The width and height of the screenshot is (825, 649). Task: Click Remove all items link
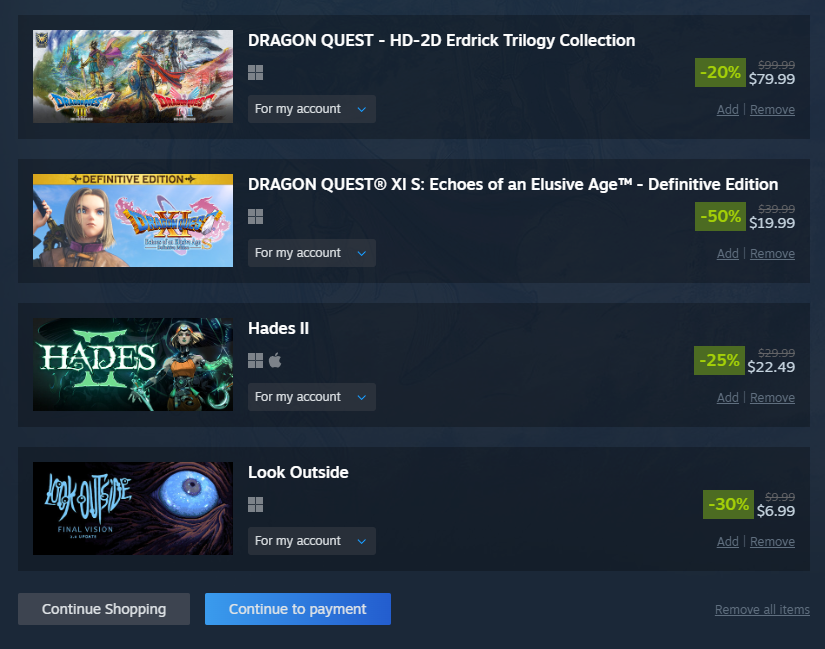coord(762,610)
